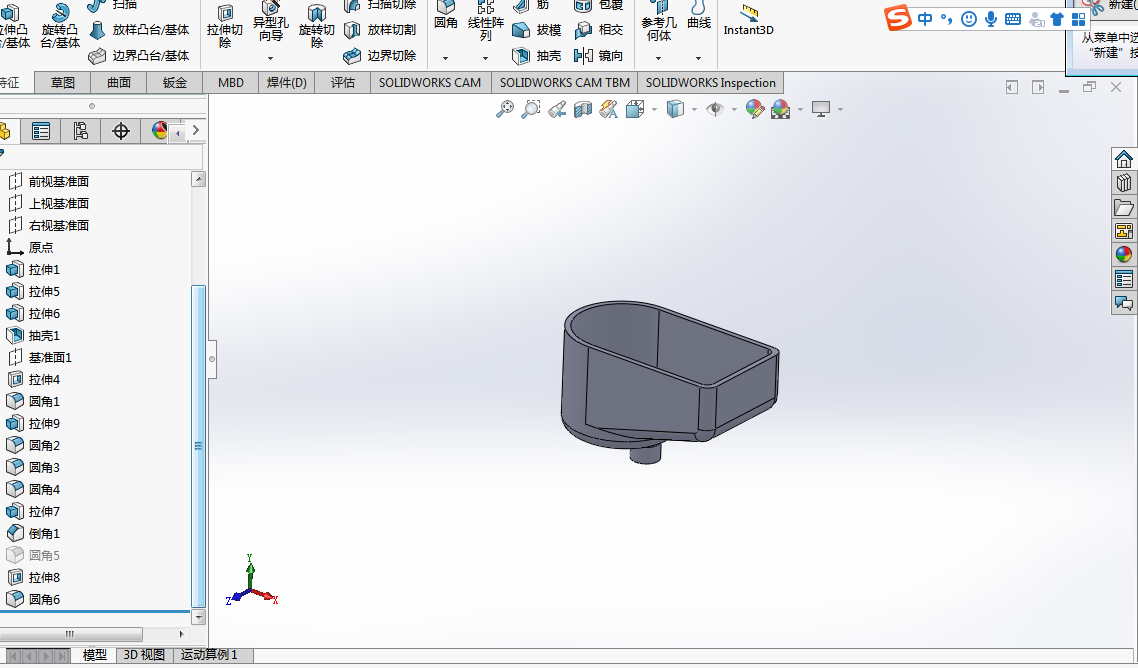Image resolution: width=1138 pixels, height=668 pixels.
Task: Open the 参考几何体 reference geometry tool
Action: (658, 22)
